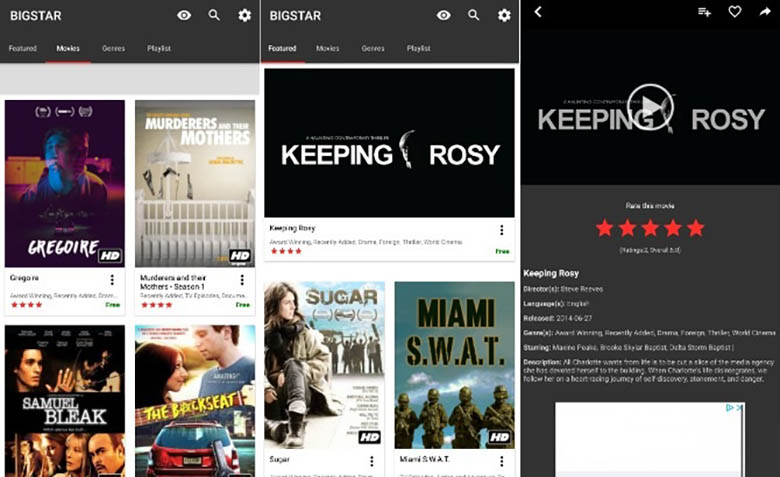Open three-dot menu on Keeping Rosy card
Screen dimensions: 780x477
(x=501, y=230)
